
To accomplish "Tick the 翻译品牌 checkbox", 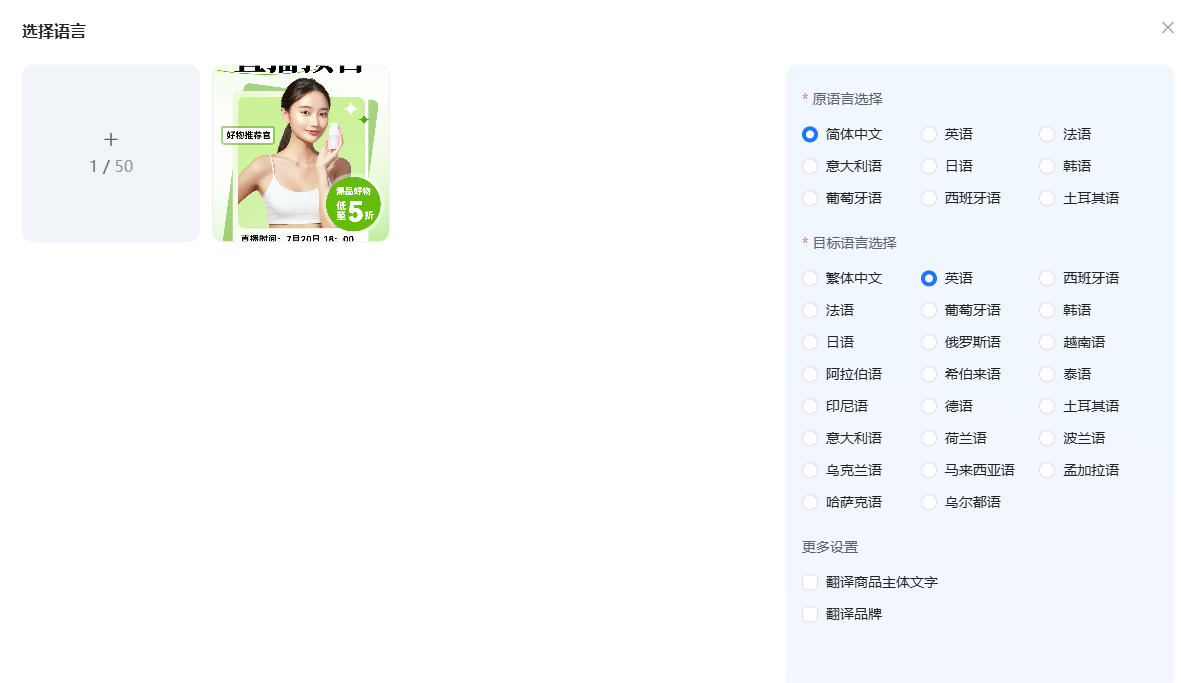I will click(x=811, y=614).
